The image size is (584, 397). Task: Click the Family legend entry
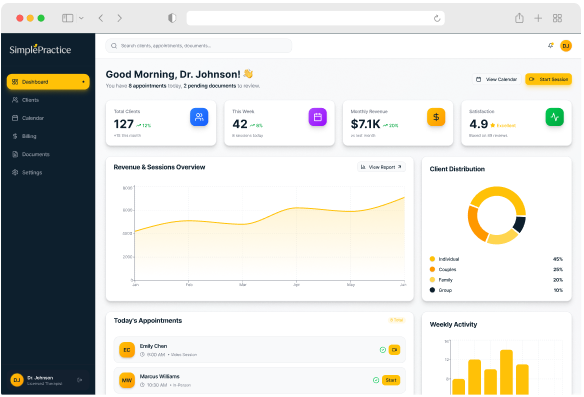[496, 280]
